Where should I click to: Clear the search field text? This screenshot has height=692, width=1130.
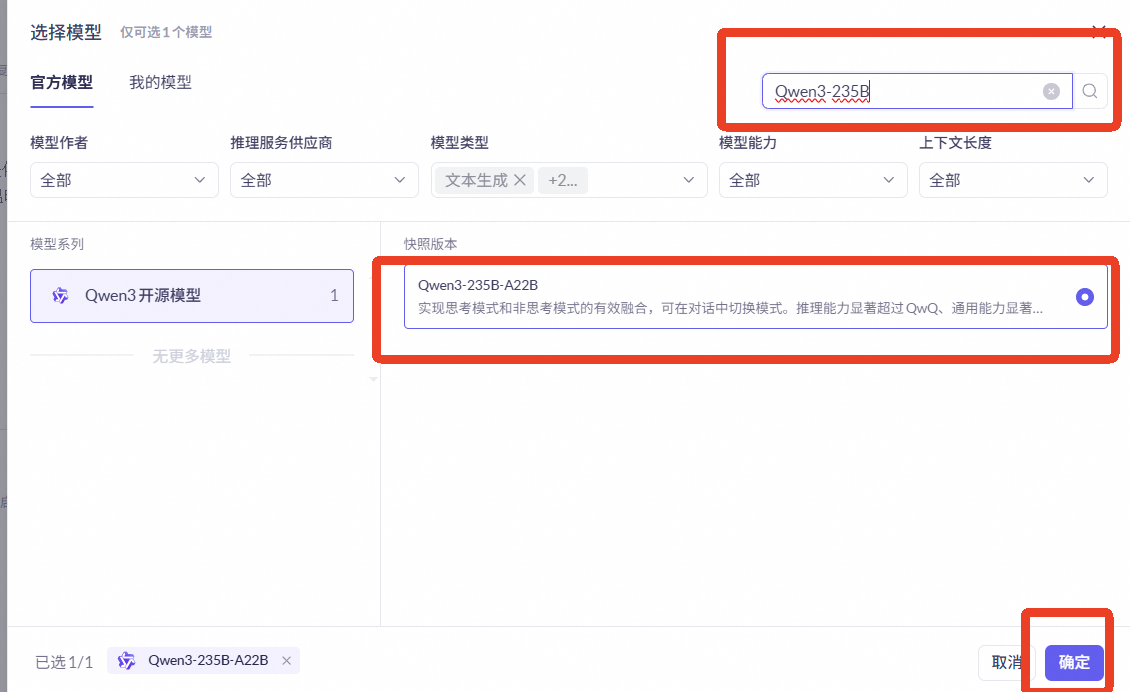pos(1051,91)
